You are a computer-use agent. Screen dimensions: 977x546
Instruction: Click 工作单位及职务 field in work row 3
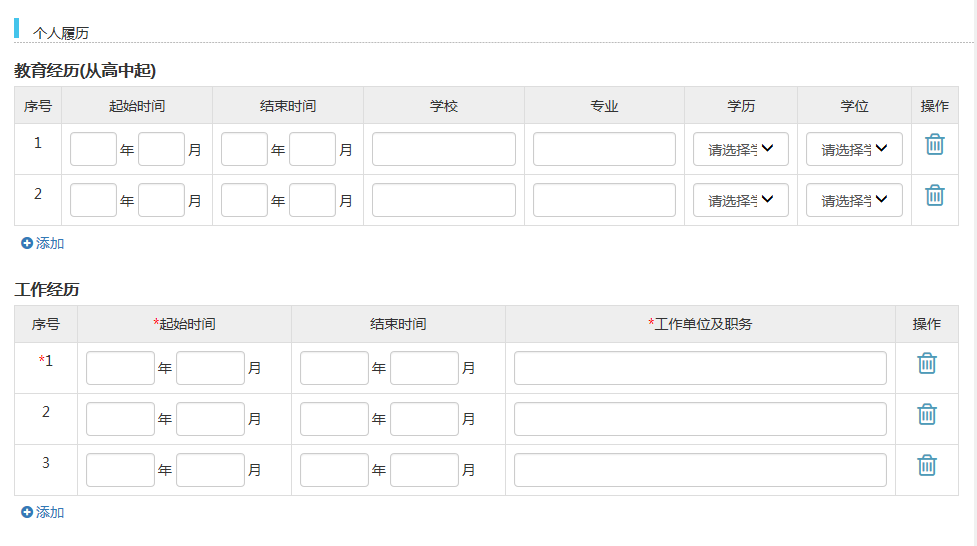700,470
